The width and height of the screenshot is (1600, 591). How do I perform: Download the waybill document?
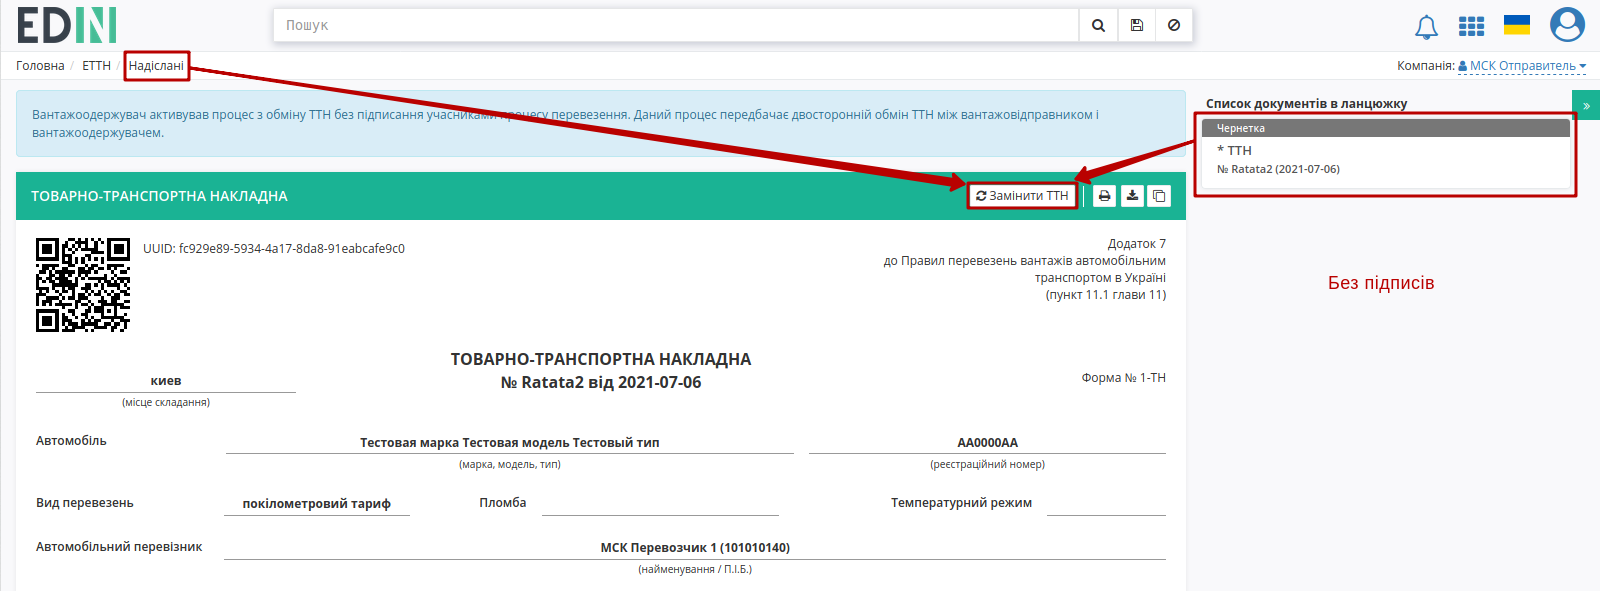(1132, 196)
